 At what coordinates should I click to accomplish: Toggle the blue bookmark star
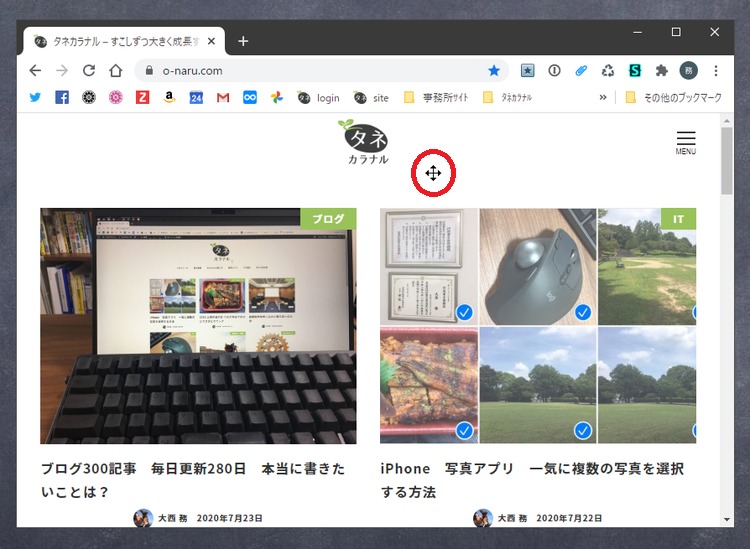494,71
